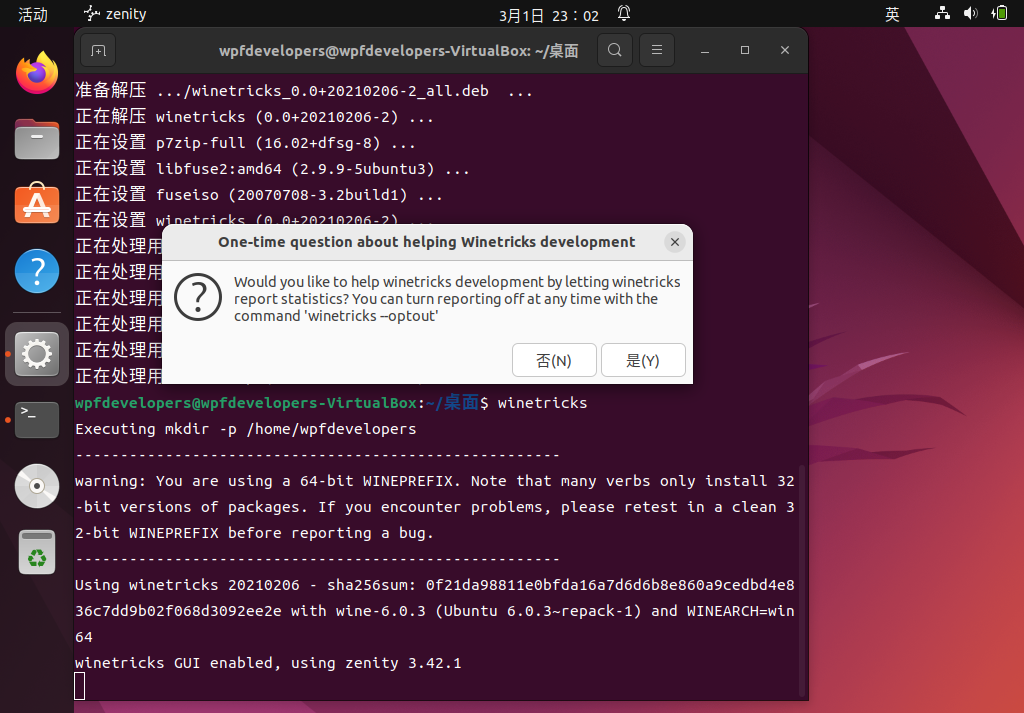Screen dimensions: 1024x713
Task: Click the volume speaker icon
Action: coord(970,13)
